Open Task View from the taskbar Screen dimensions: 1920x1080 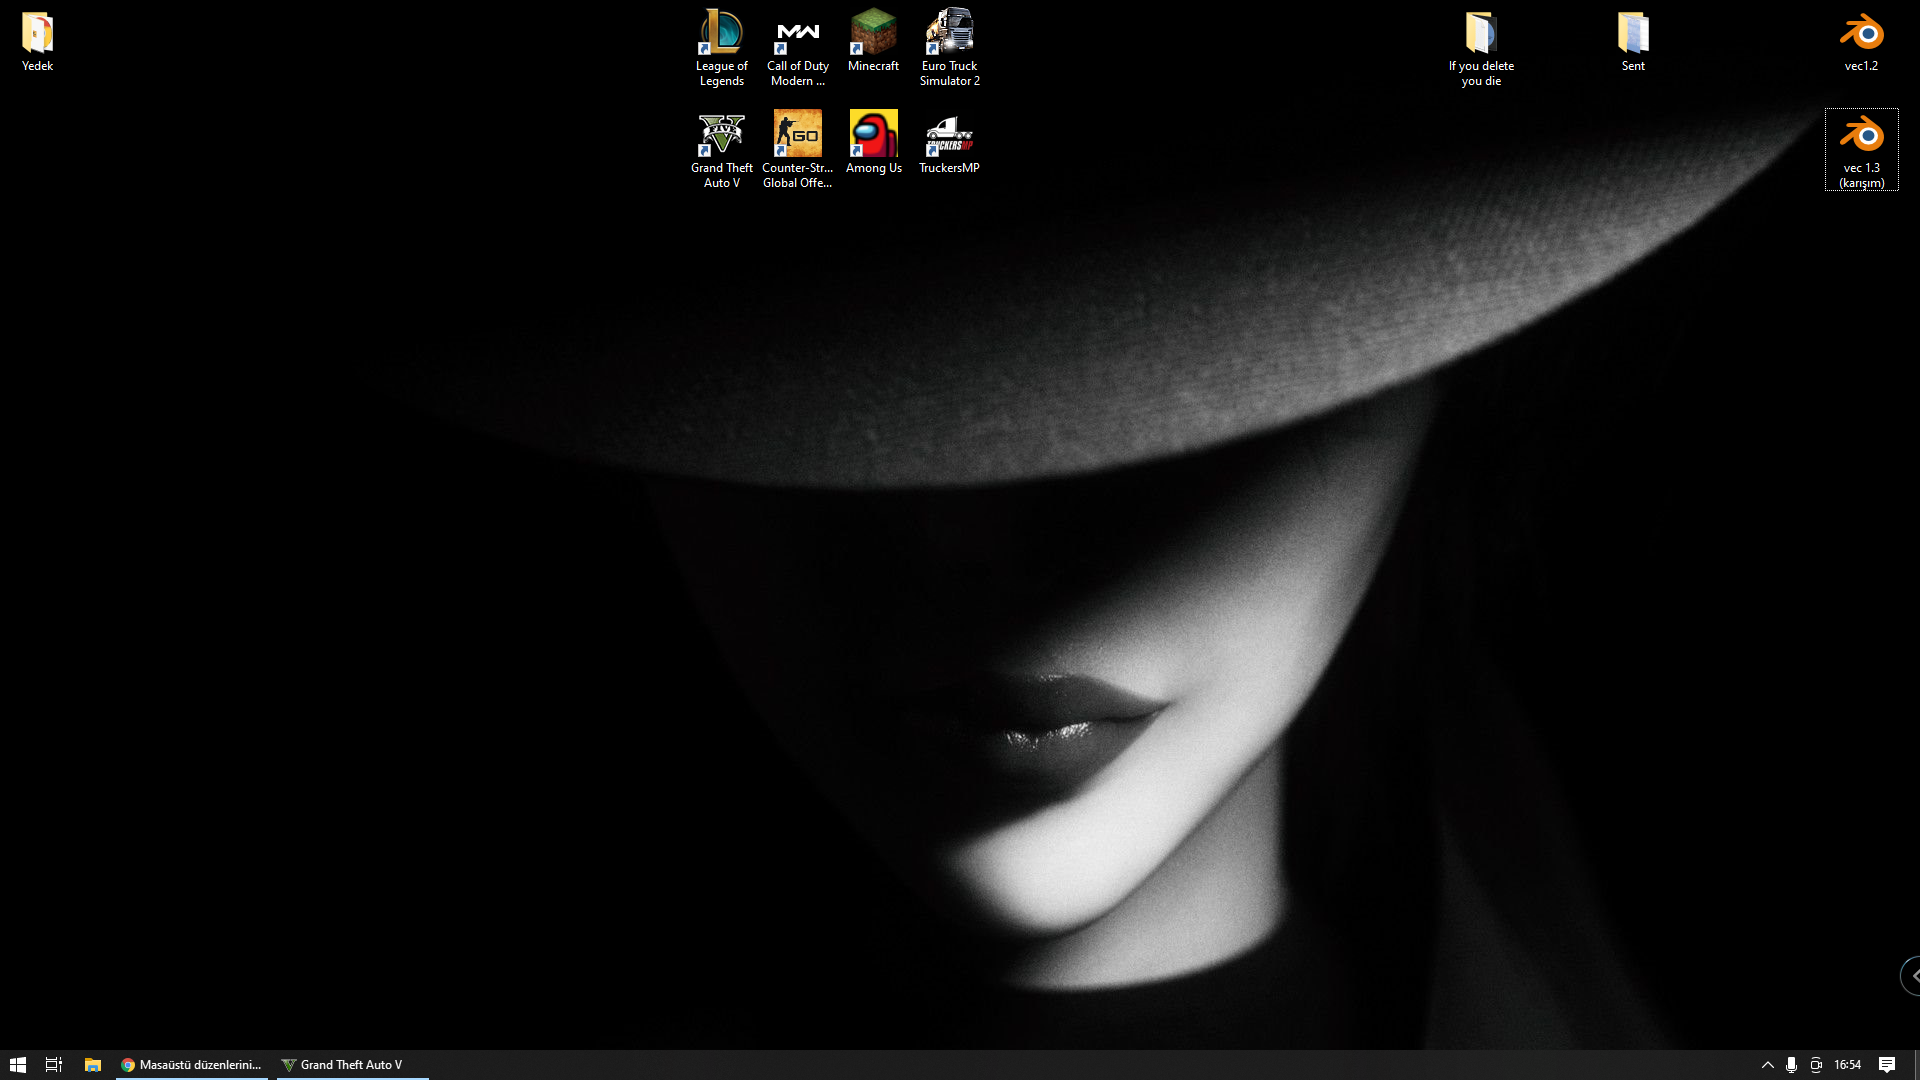click(x=54, y=1065)
